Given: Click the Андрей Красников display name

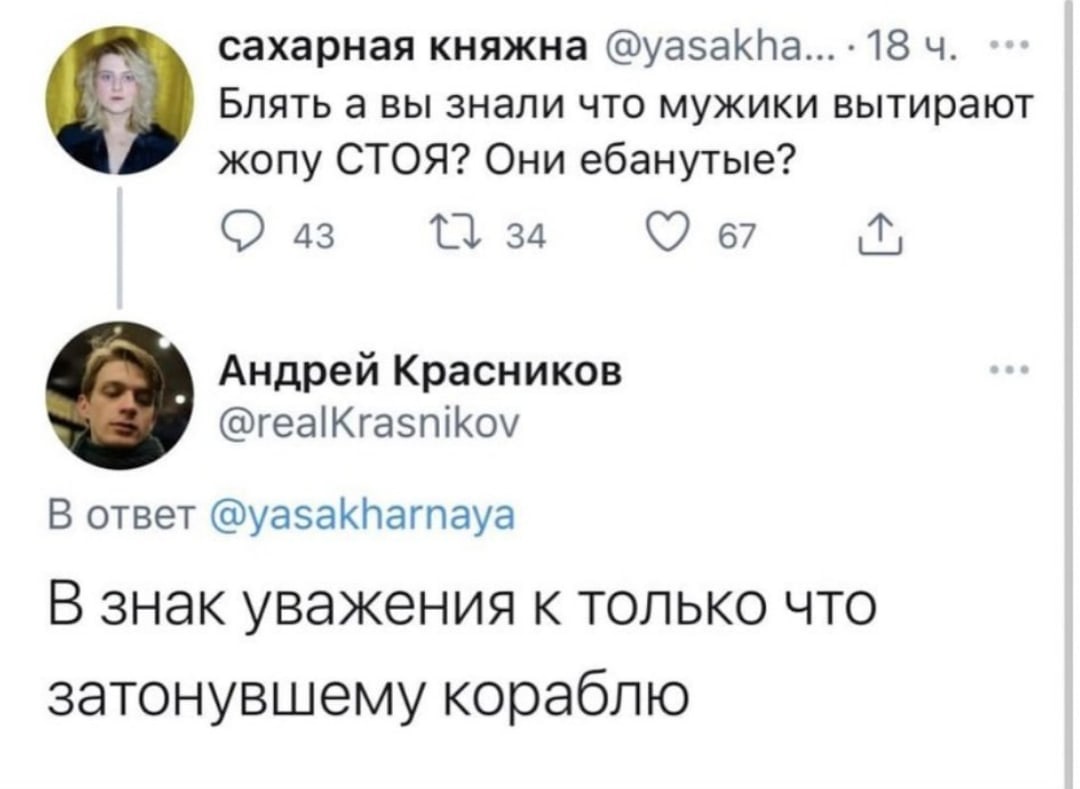Looking at the screenshot, I should click(420, 372).
